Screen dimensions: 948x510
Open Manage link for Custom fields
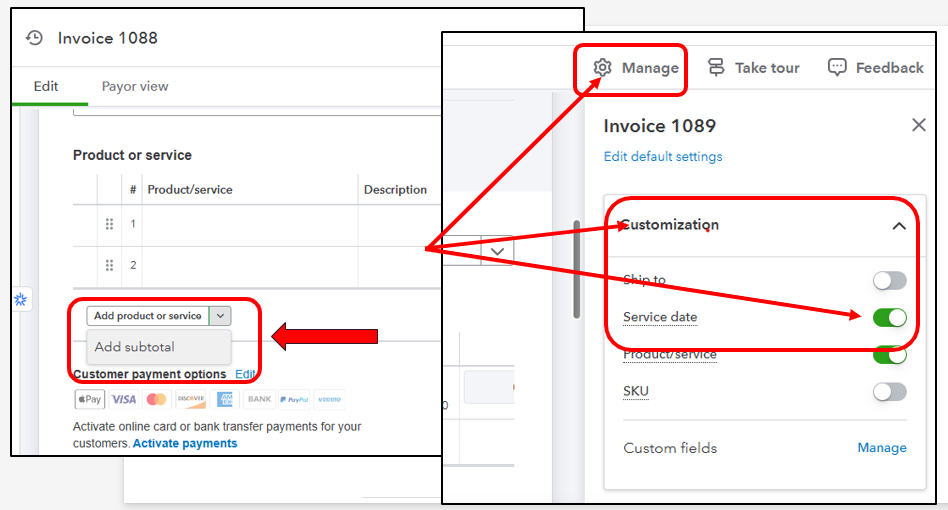pos(881,448)
